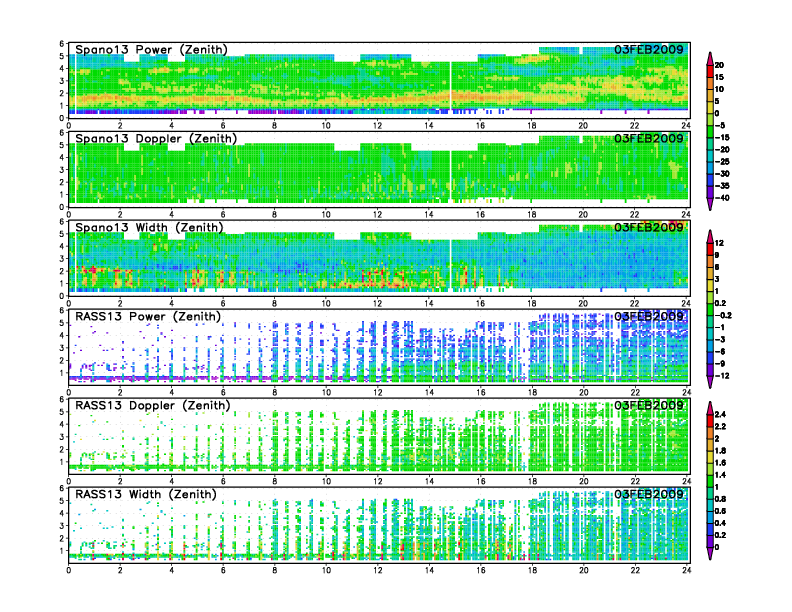Viewport: 792px width, 612px height.
Task: Click the "-25" label on the top colorbar
Action: point(722,162)
